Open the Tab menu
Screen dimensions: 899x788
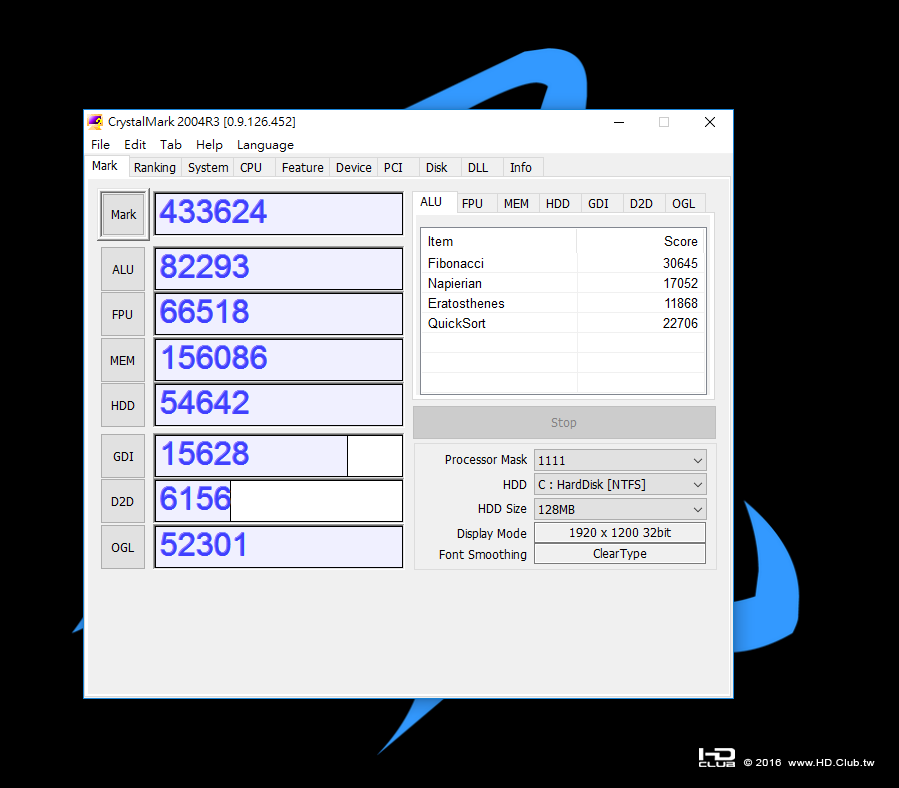click(171, 145)
